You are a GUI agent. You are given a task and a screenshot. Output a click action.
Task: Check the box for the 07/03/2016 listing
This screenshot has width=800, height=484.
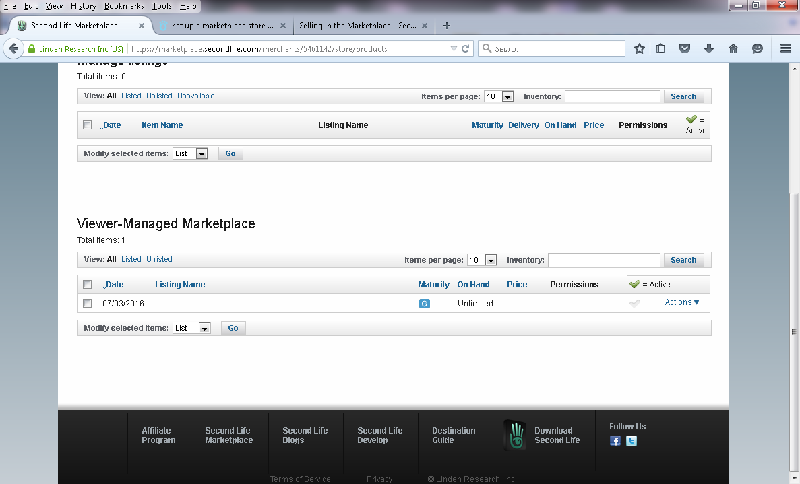pyautogui.click(x=87, y=303)
